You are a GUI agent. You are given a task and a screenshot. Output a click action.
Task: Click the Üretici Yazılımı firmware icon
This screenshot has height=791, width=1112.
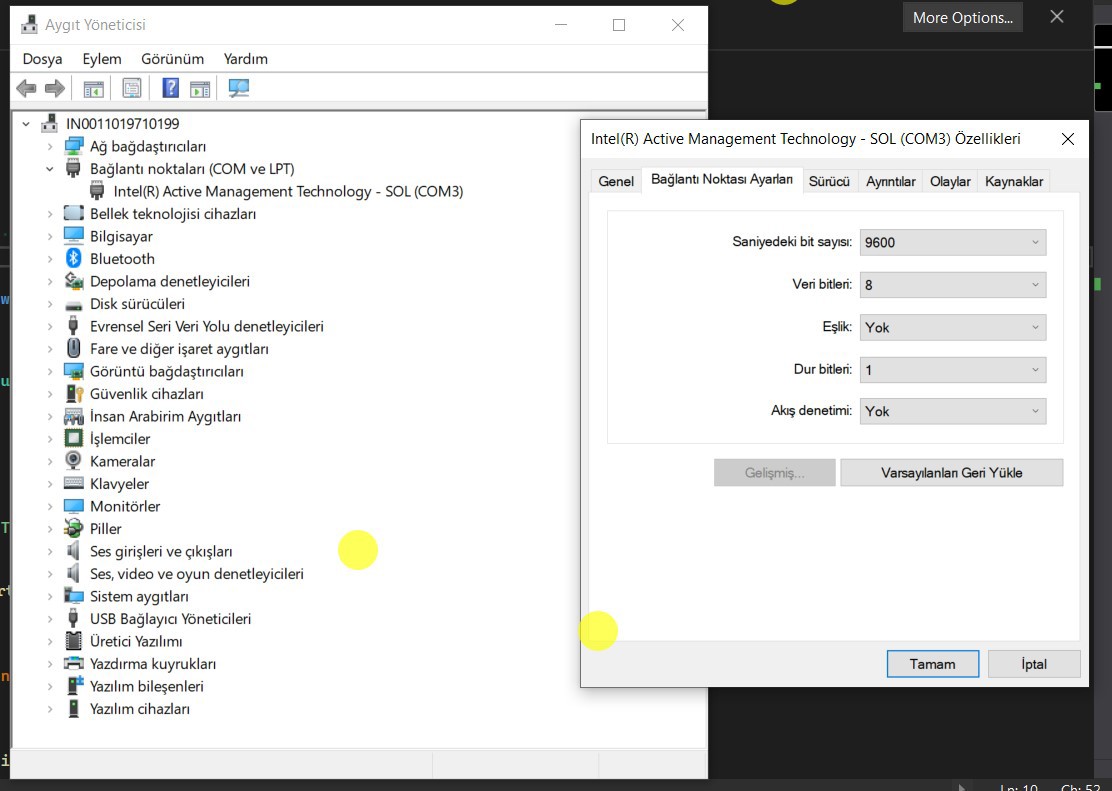(x=73, y=641)
